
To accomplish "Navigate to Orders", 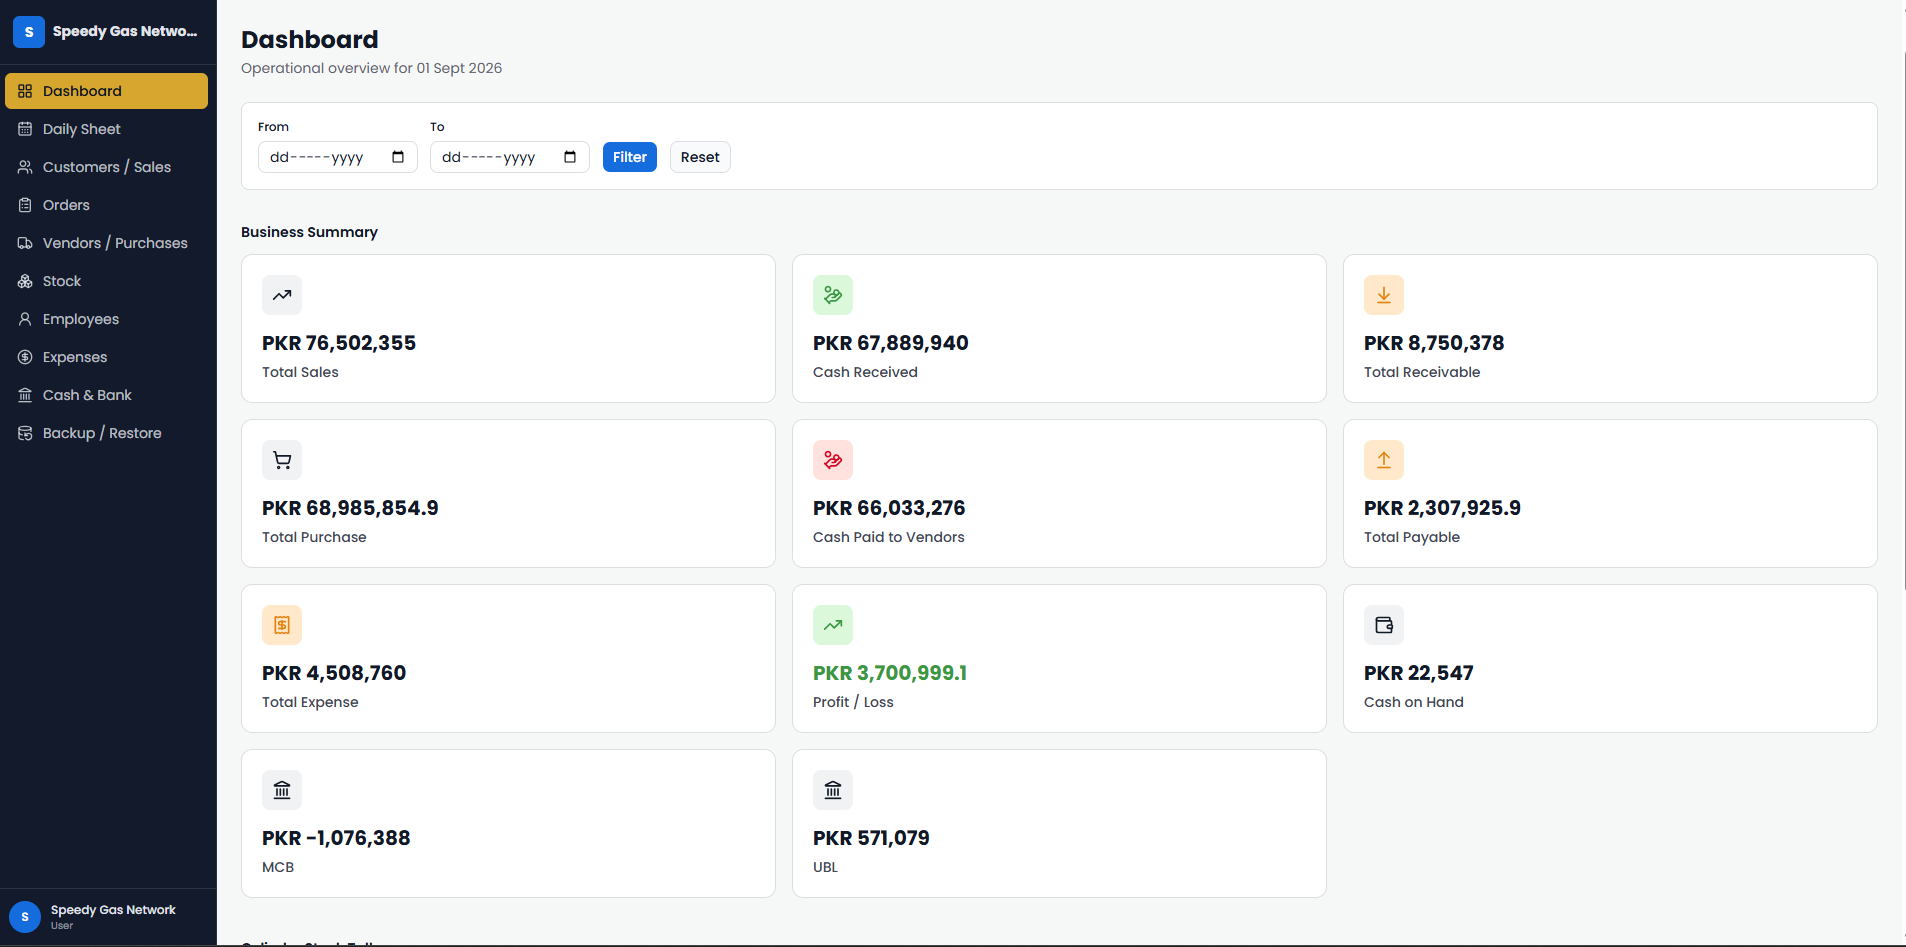I will click(106, 205).
